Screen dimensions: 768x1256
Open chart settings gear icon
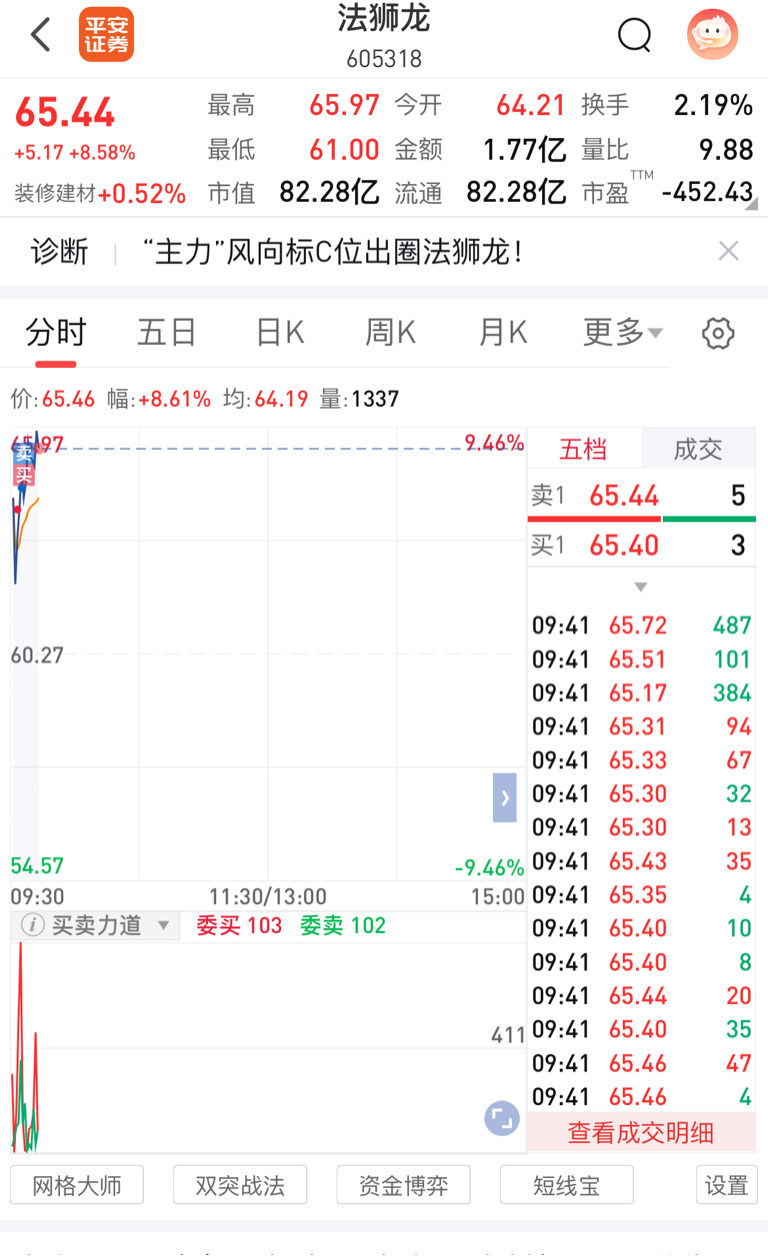pos(718,333)
